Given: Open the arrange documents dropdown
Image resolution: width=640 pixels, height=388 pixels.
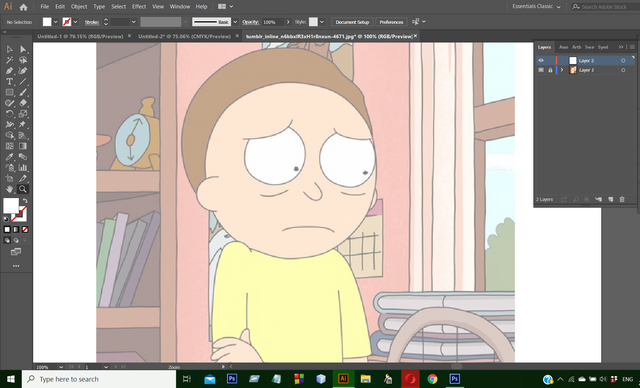Looking at the screenshot, I should 226,7.
